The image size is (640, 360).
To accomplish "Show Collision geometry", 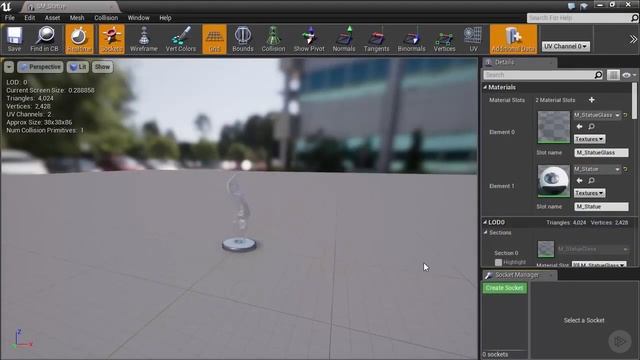I will coord(273,39).
